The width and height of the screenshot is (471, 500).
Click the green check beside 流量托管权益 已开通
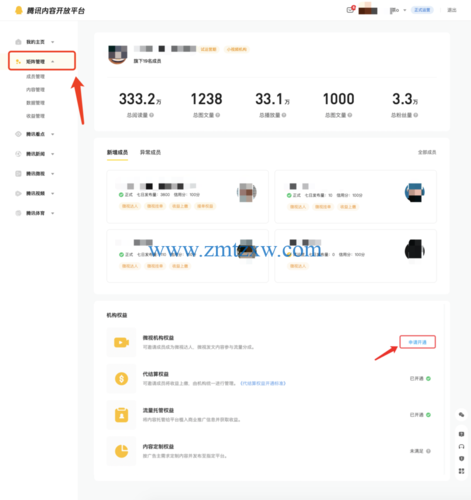428,415
